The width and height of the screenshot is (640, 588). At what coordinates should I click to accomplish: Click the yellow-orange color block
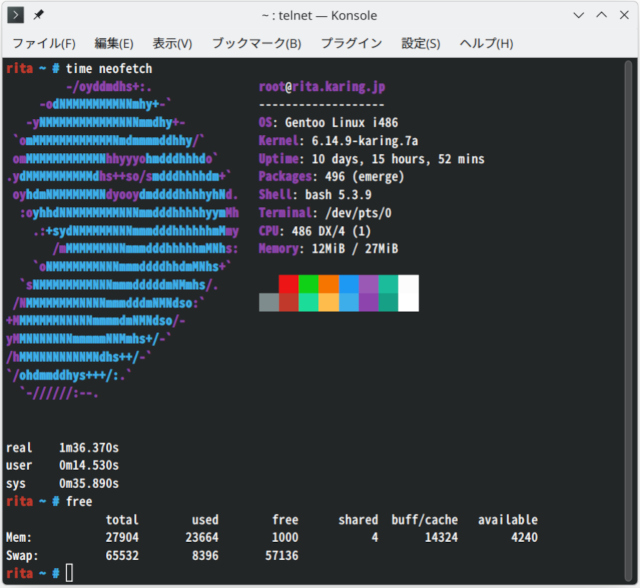pyautogui.click(x=329, y=302)
